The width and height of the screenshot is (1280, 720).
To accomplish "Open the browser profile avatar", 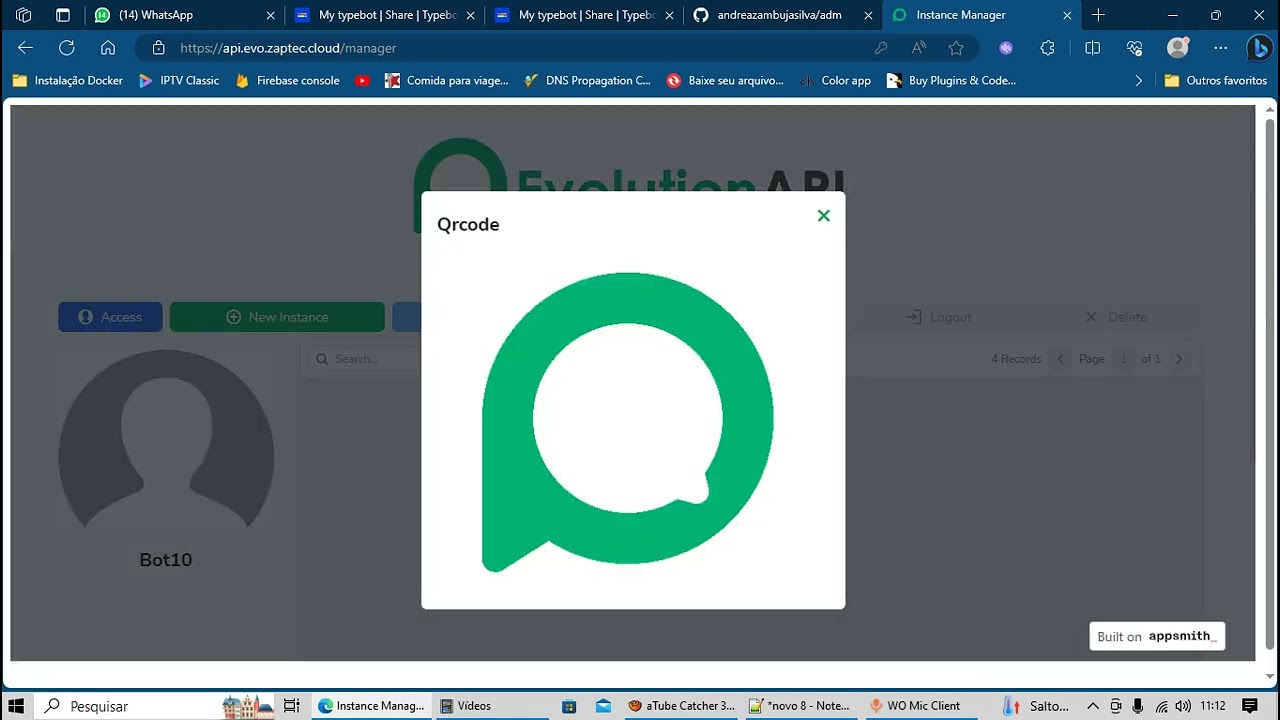I will pyautogui.click(x=1178, y=48).
